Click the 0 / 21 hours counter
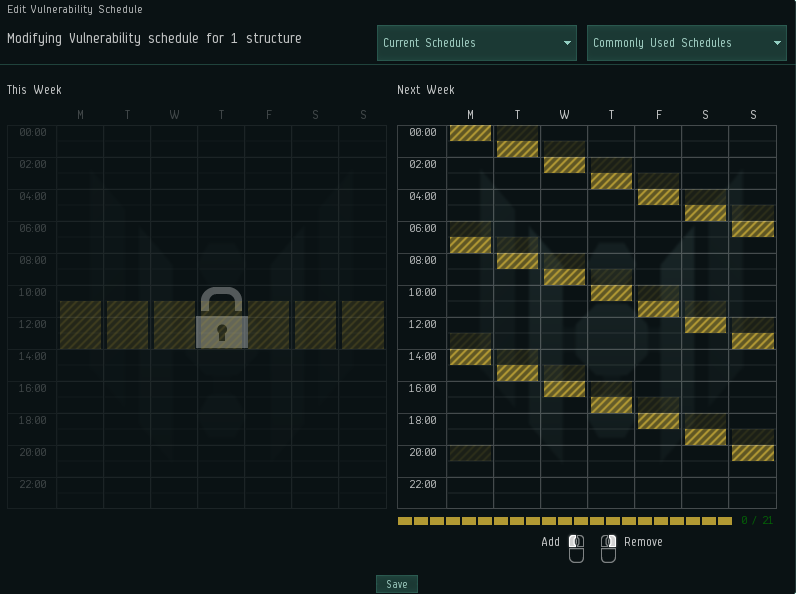 [x=756, y=521]
